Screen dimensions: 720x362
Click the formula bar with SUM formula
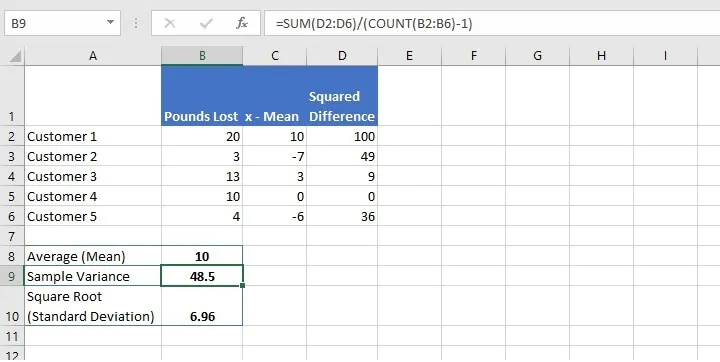[492, 23]
